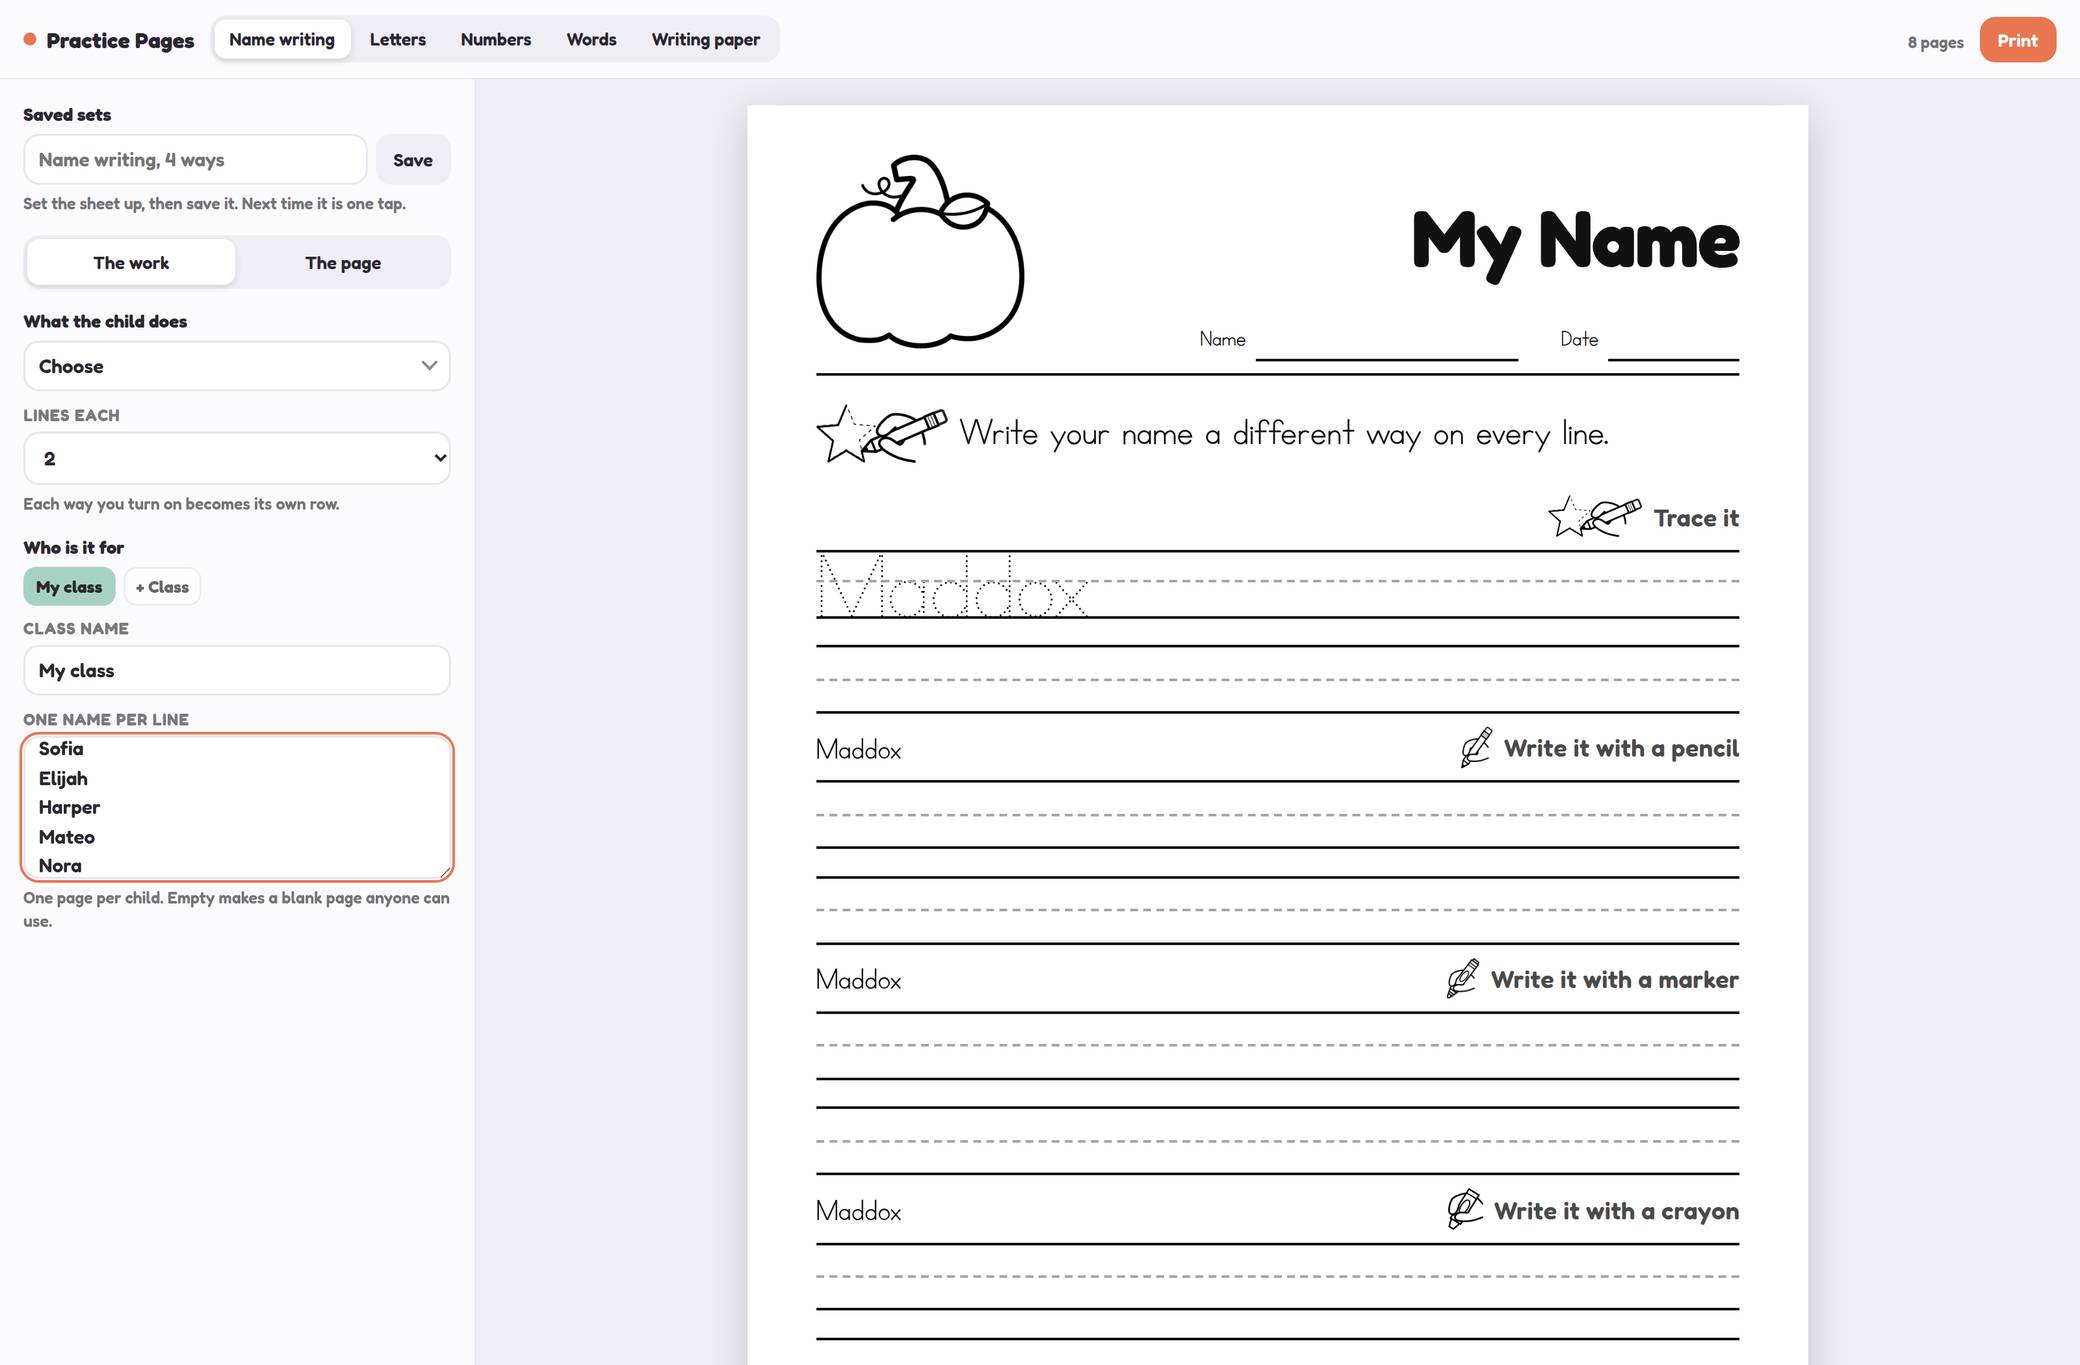
Task: Select the My class chip
Action: click(69, 587)
